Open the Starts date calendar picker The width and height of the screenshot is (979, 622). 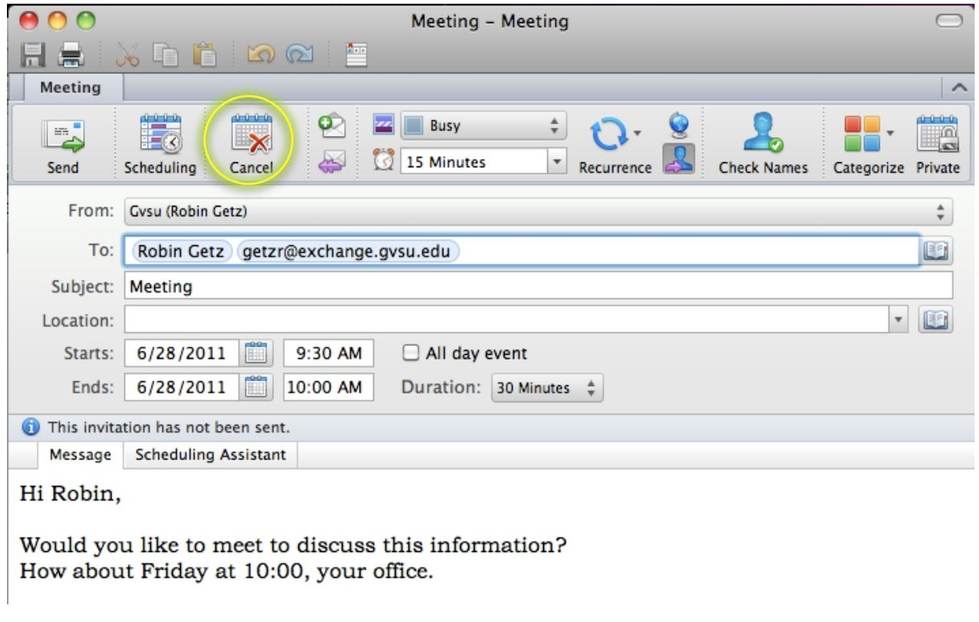(x=256, y=353)
